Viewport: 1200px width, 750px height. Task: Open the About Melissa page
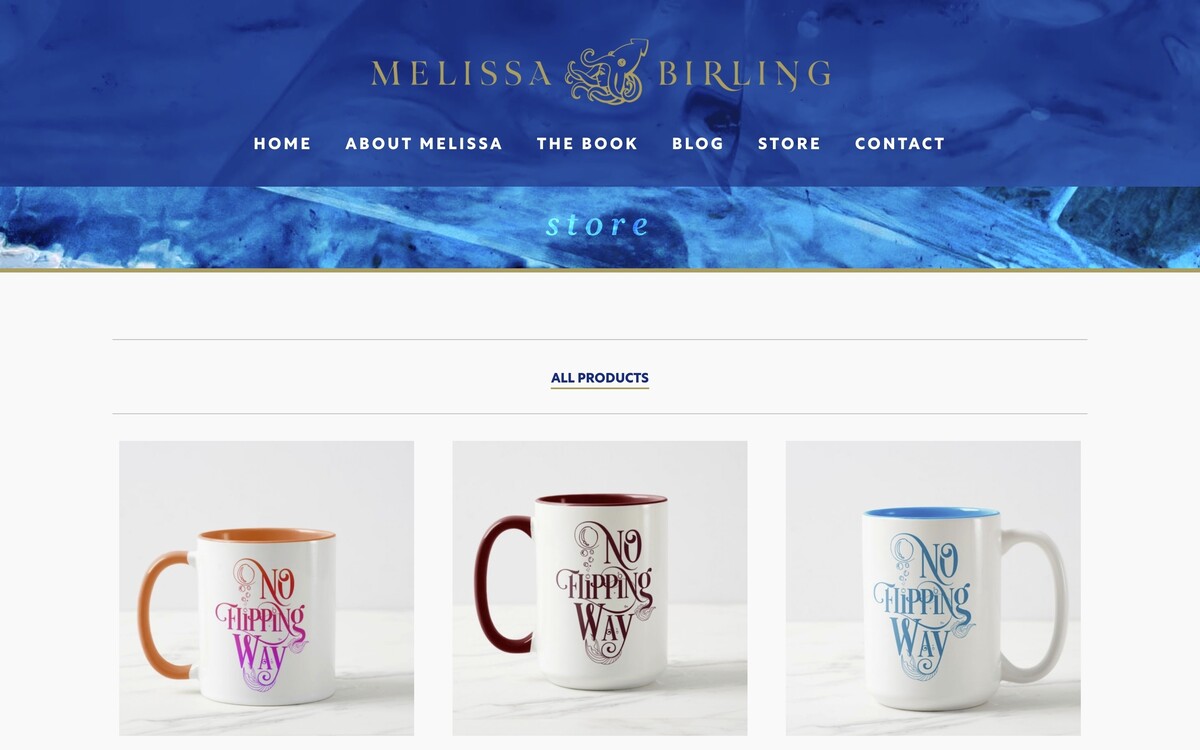(424, 144)
